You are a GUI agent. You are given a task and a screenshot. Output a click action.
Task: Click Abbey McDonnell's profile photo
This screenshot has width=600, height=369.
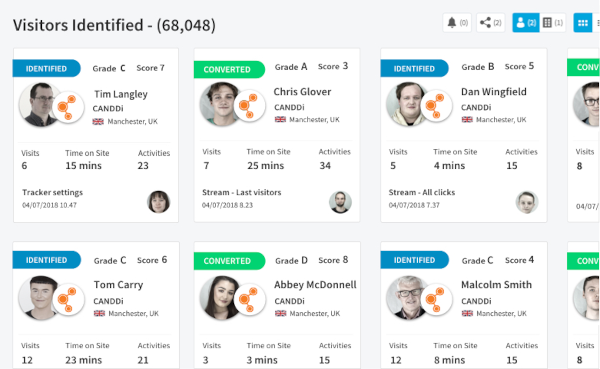click(219, 297)
